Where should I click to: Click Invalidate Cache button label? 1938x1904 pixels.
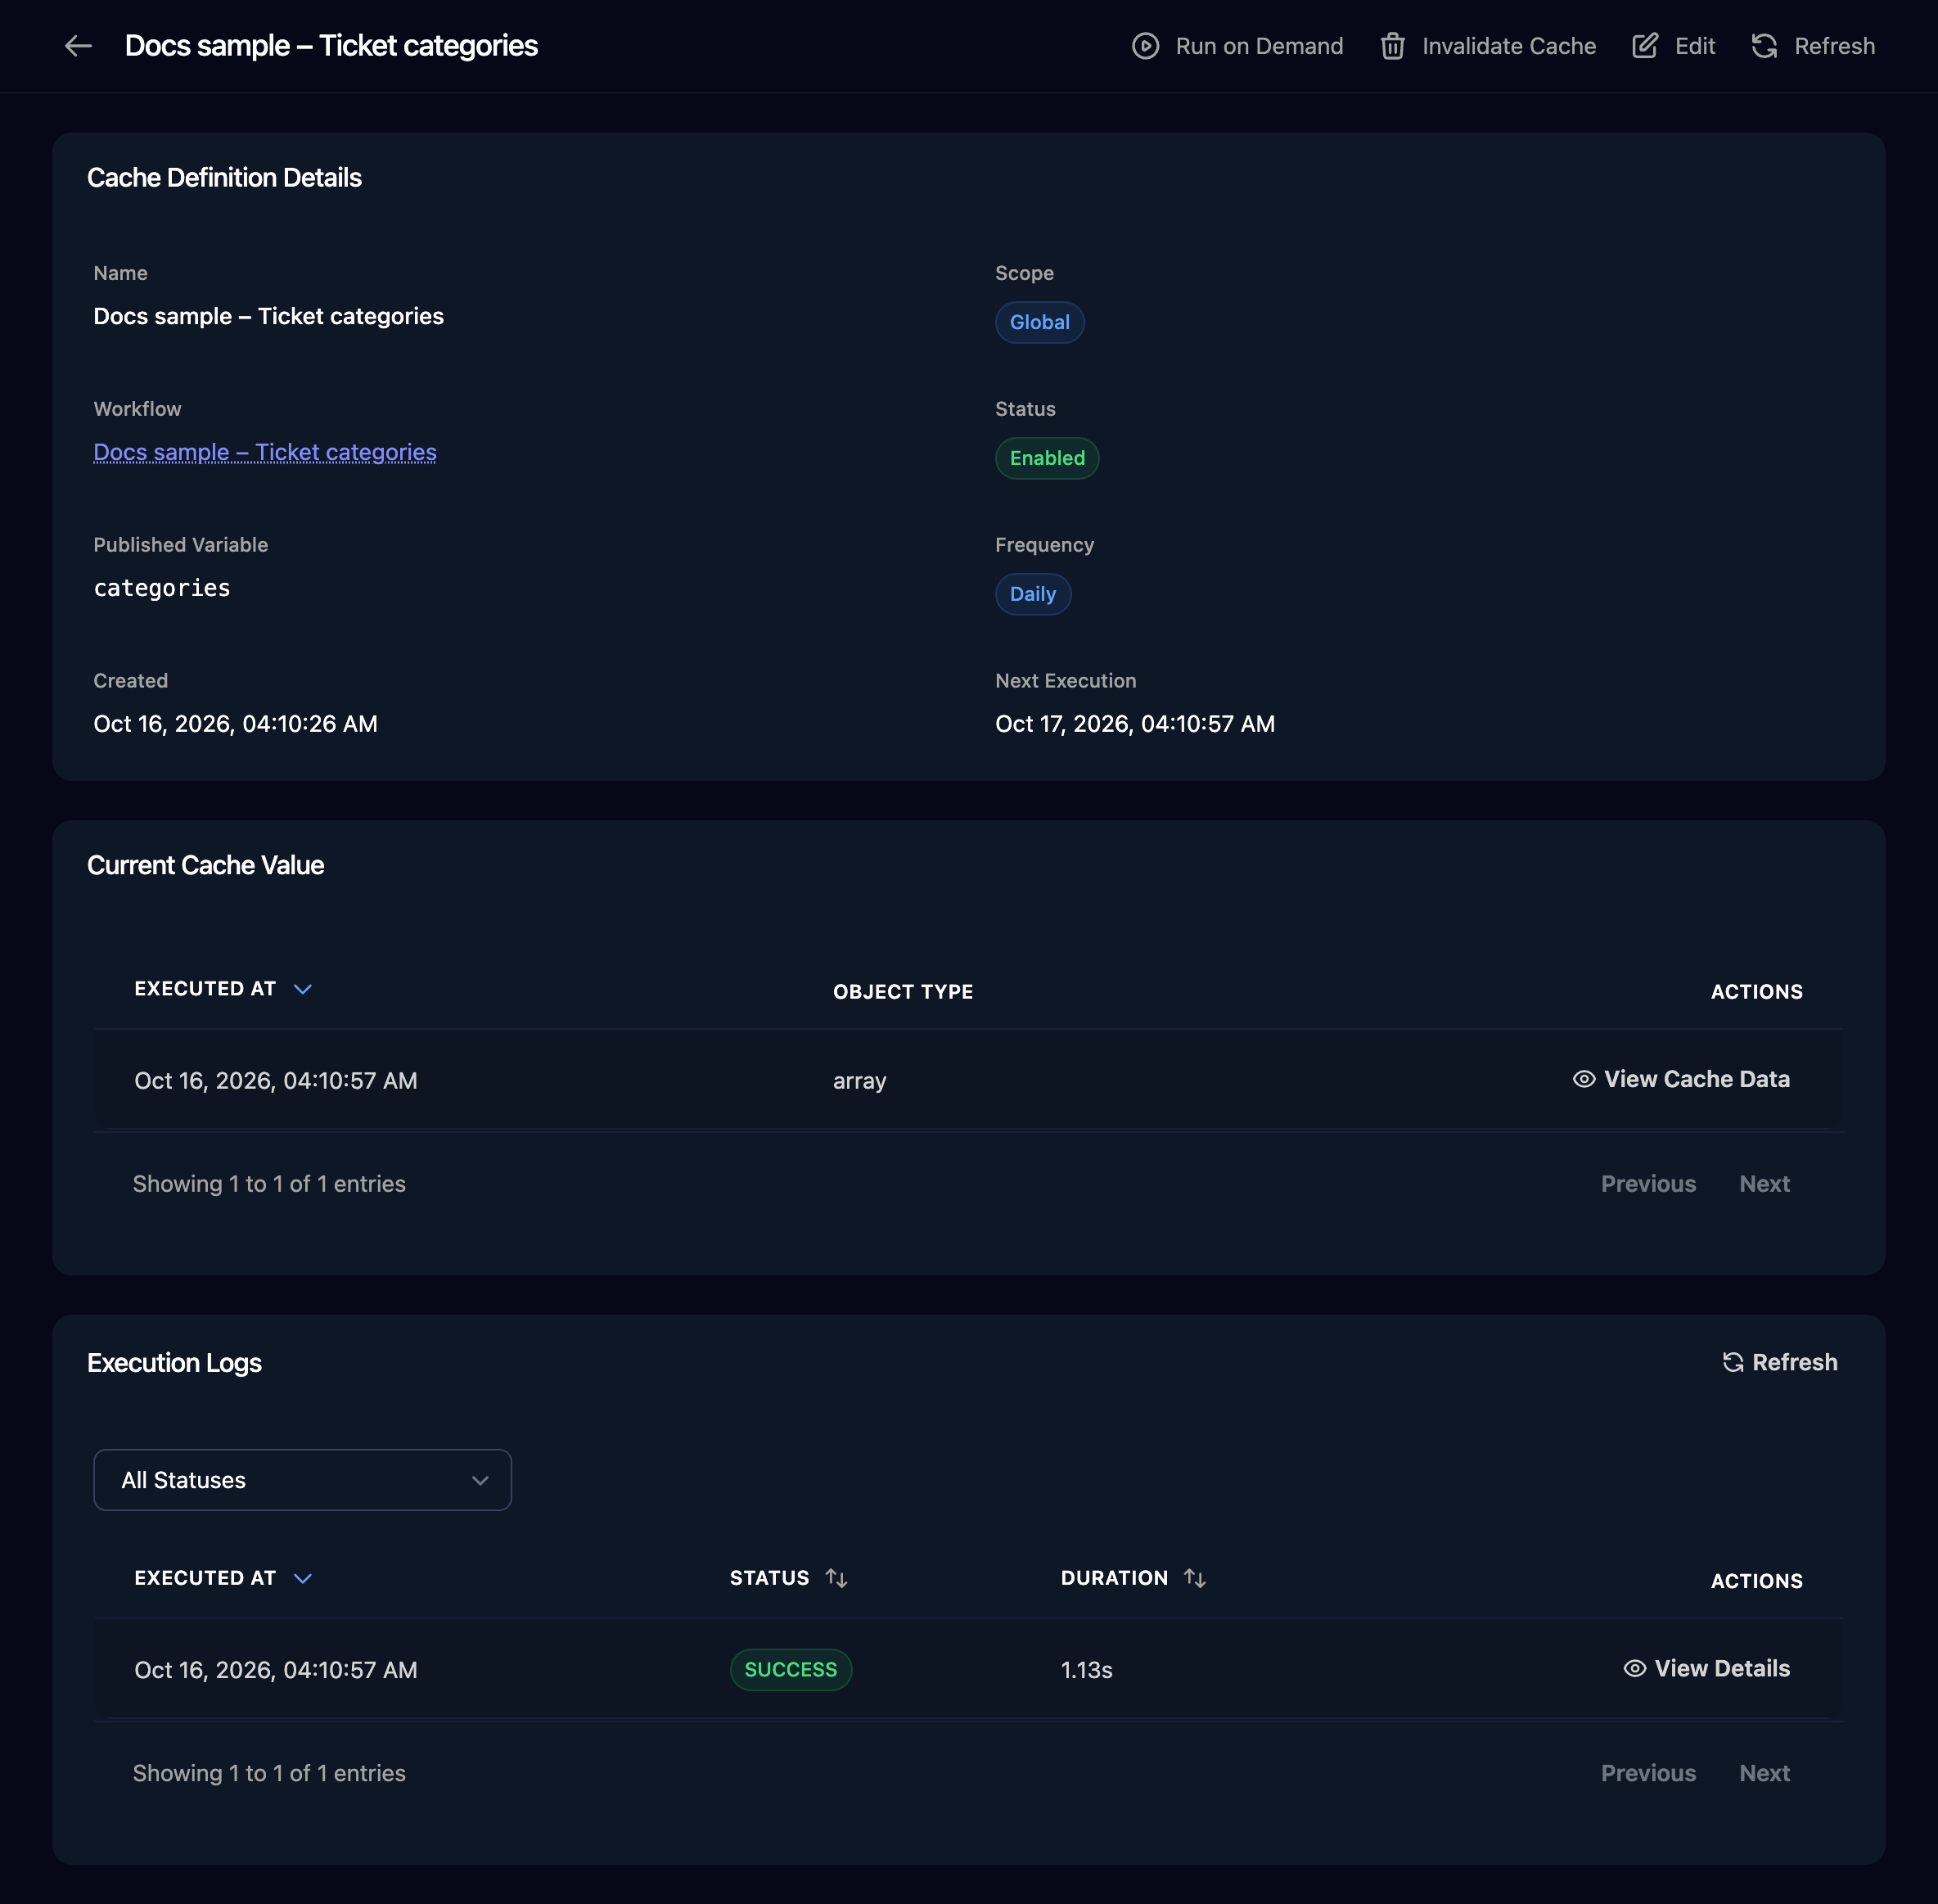click(1509, 46)
